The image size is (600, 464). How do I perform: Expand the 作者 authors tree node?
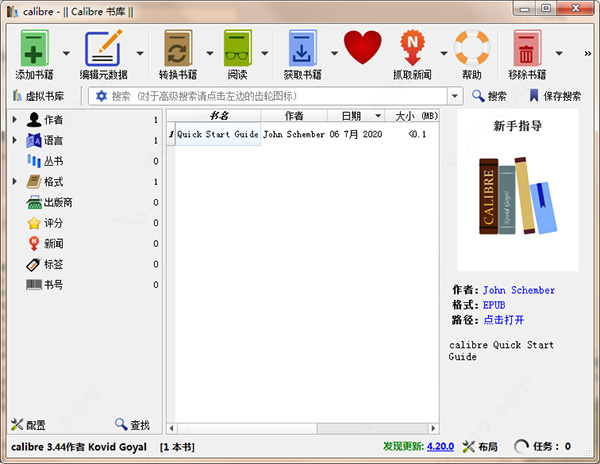15,119
